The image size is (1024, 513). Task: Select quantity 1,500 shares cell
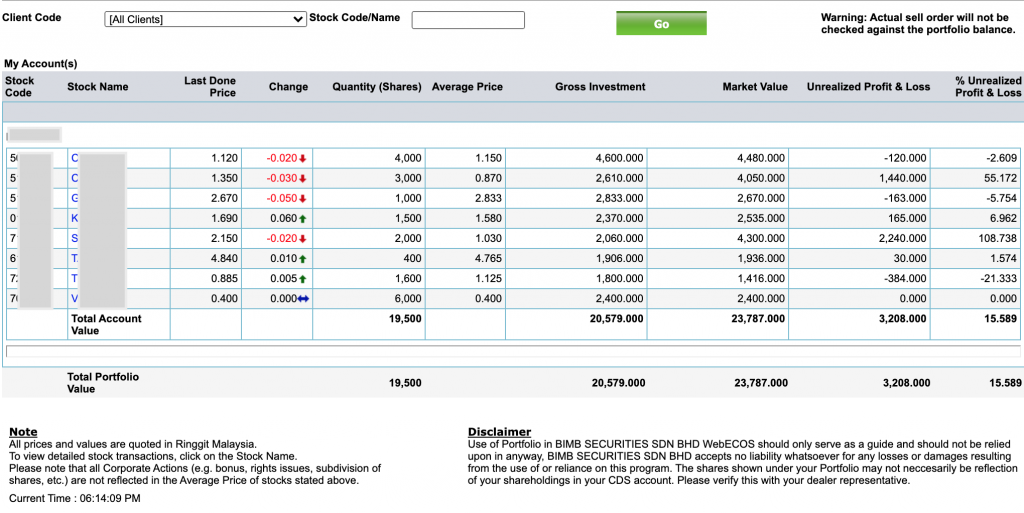[408, 219]
